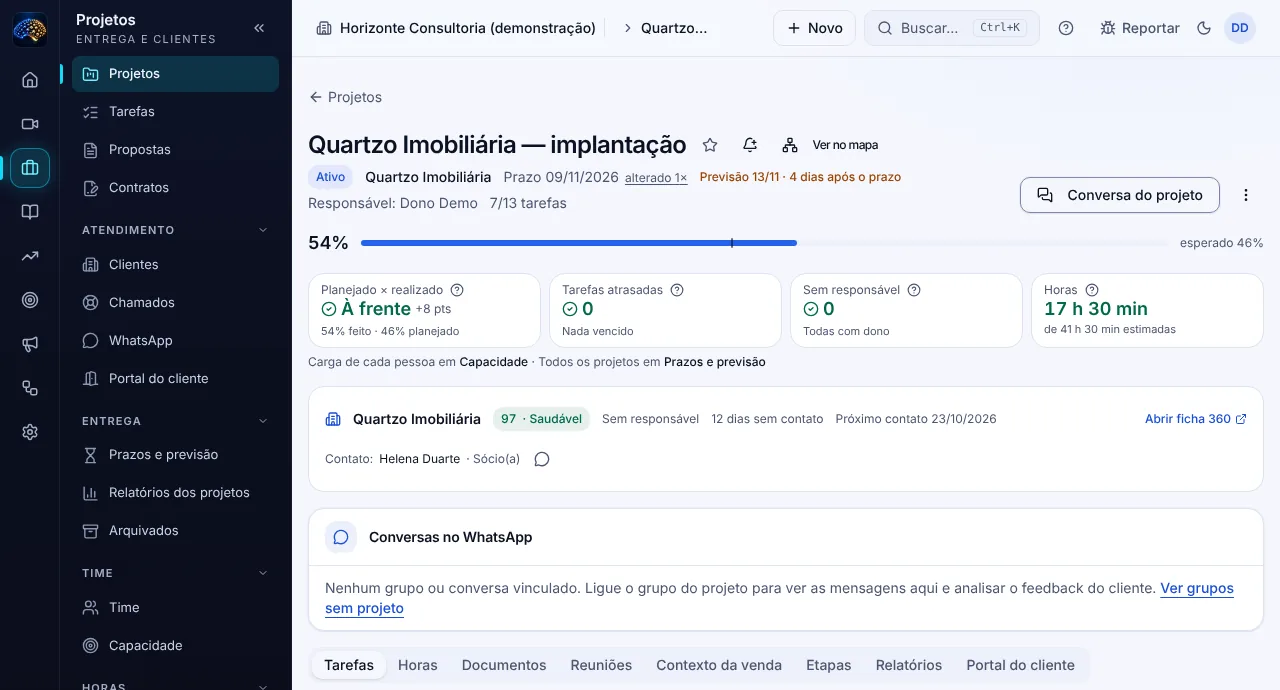Open Time in the sidebar
The height and width of the screenshot is (690, 1280).
click(x=175, y=608)
